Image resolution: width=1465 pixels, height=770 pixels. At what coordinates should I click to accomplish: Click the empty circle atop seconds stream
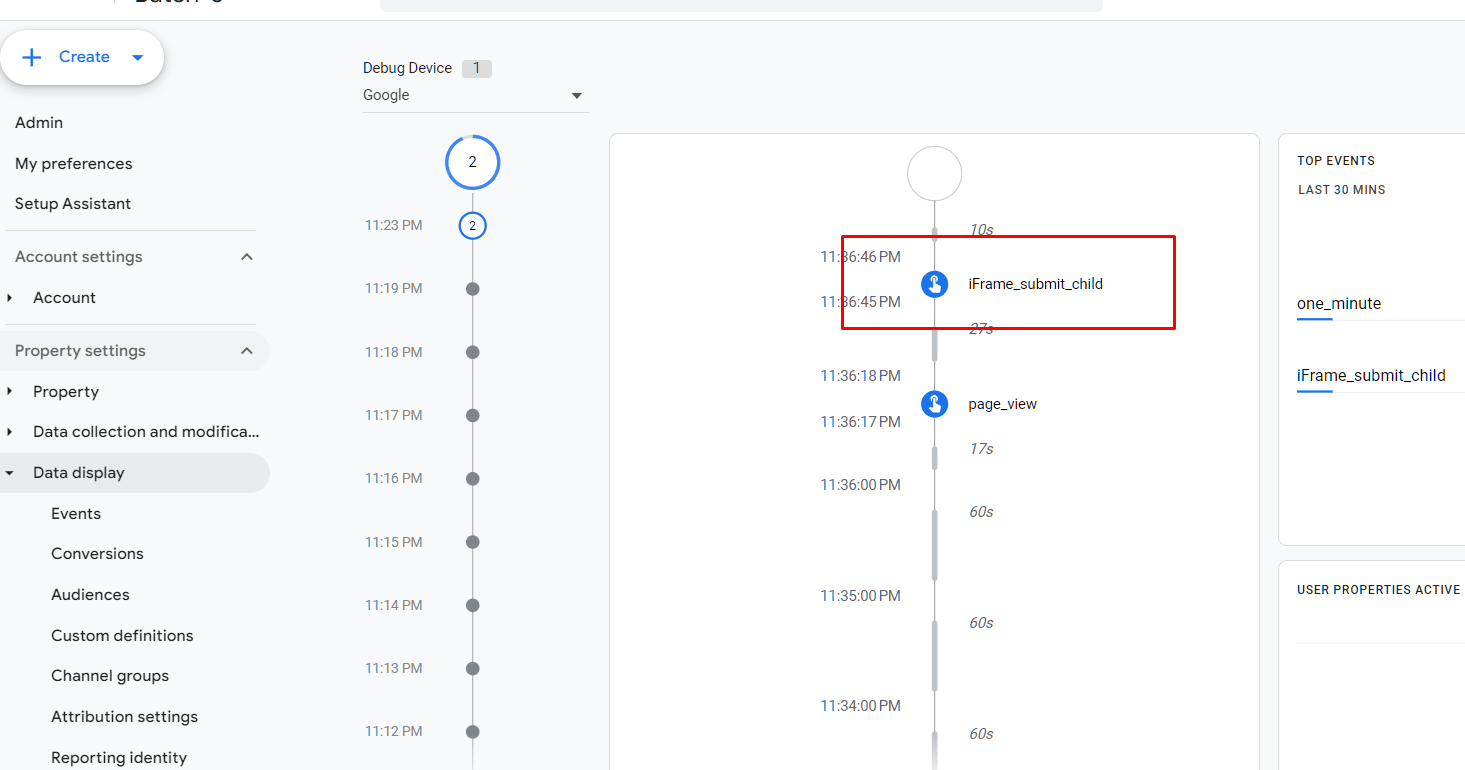934,173
